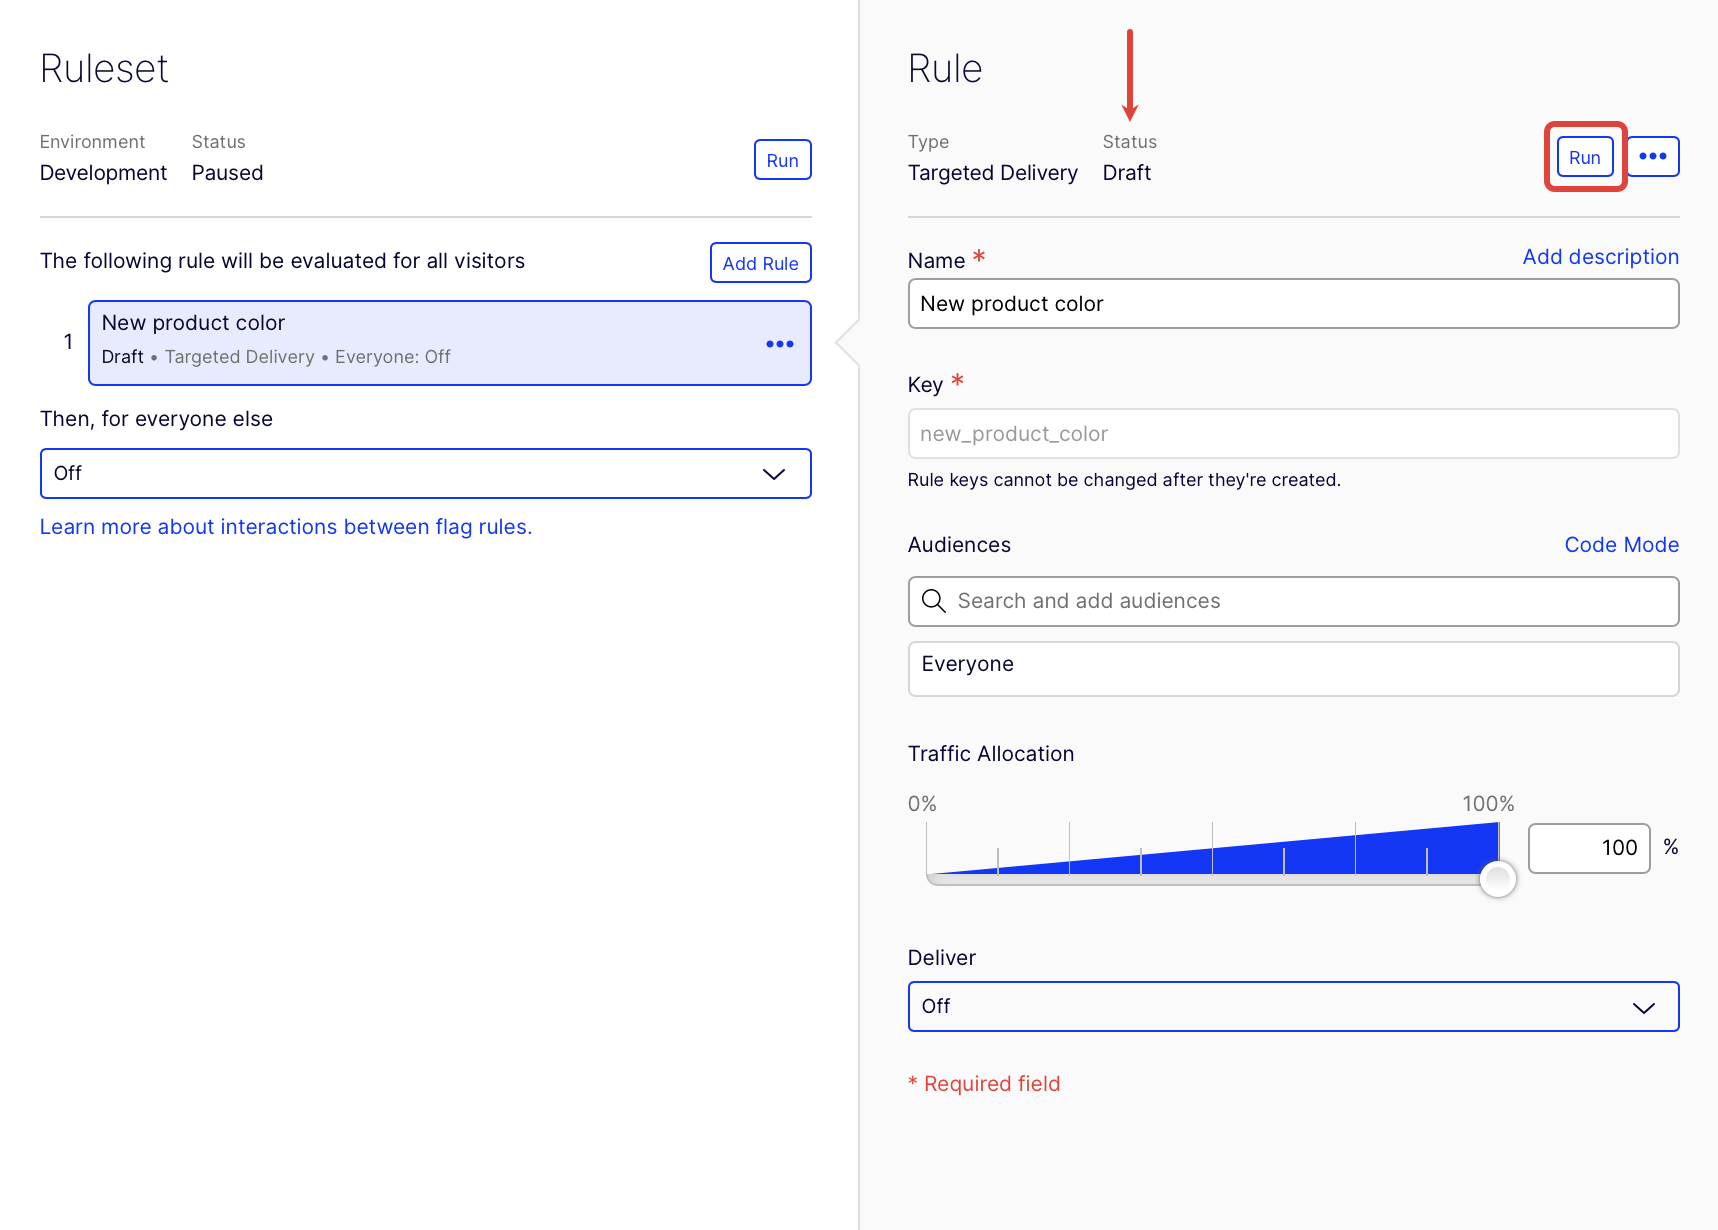This screenshot has width=1718, height=1230.
Task: Select the New product color rule card
Action: click(420, 342)
